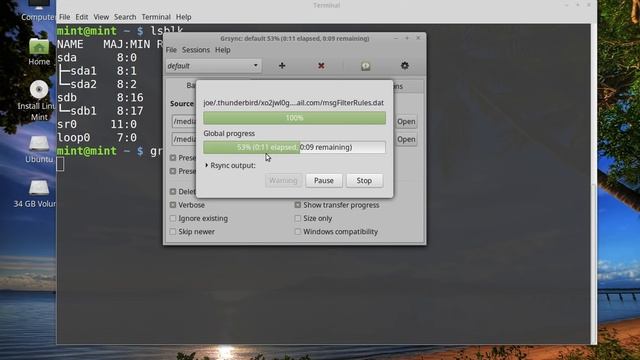
Task: Click the sdb1 row in terminal output
Action: 100,111
